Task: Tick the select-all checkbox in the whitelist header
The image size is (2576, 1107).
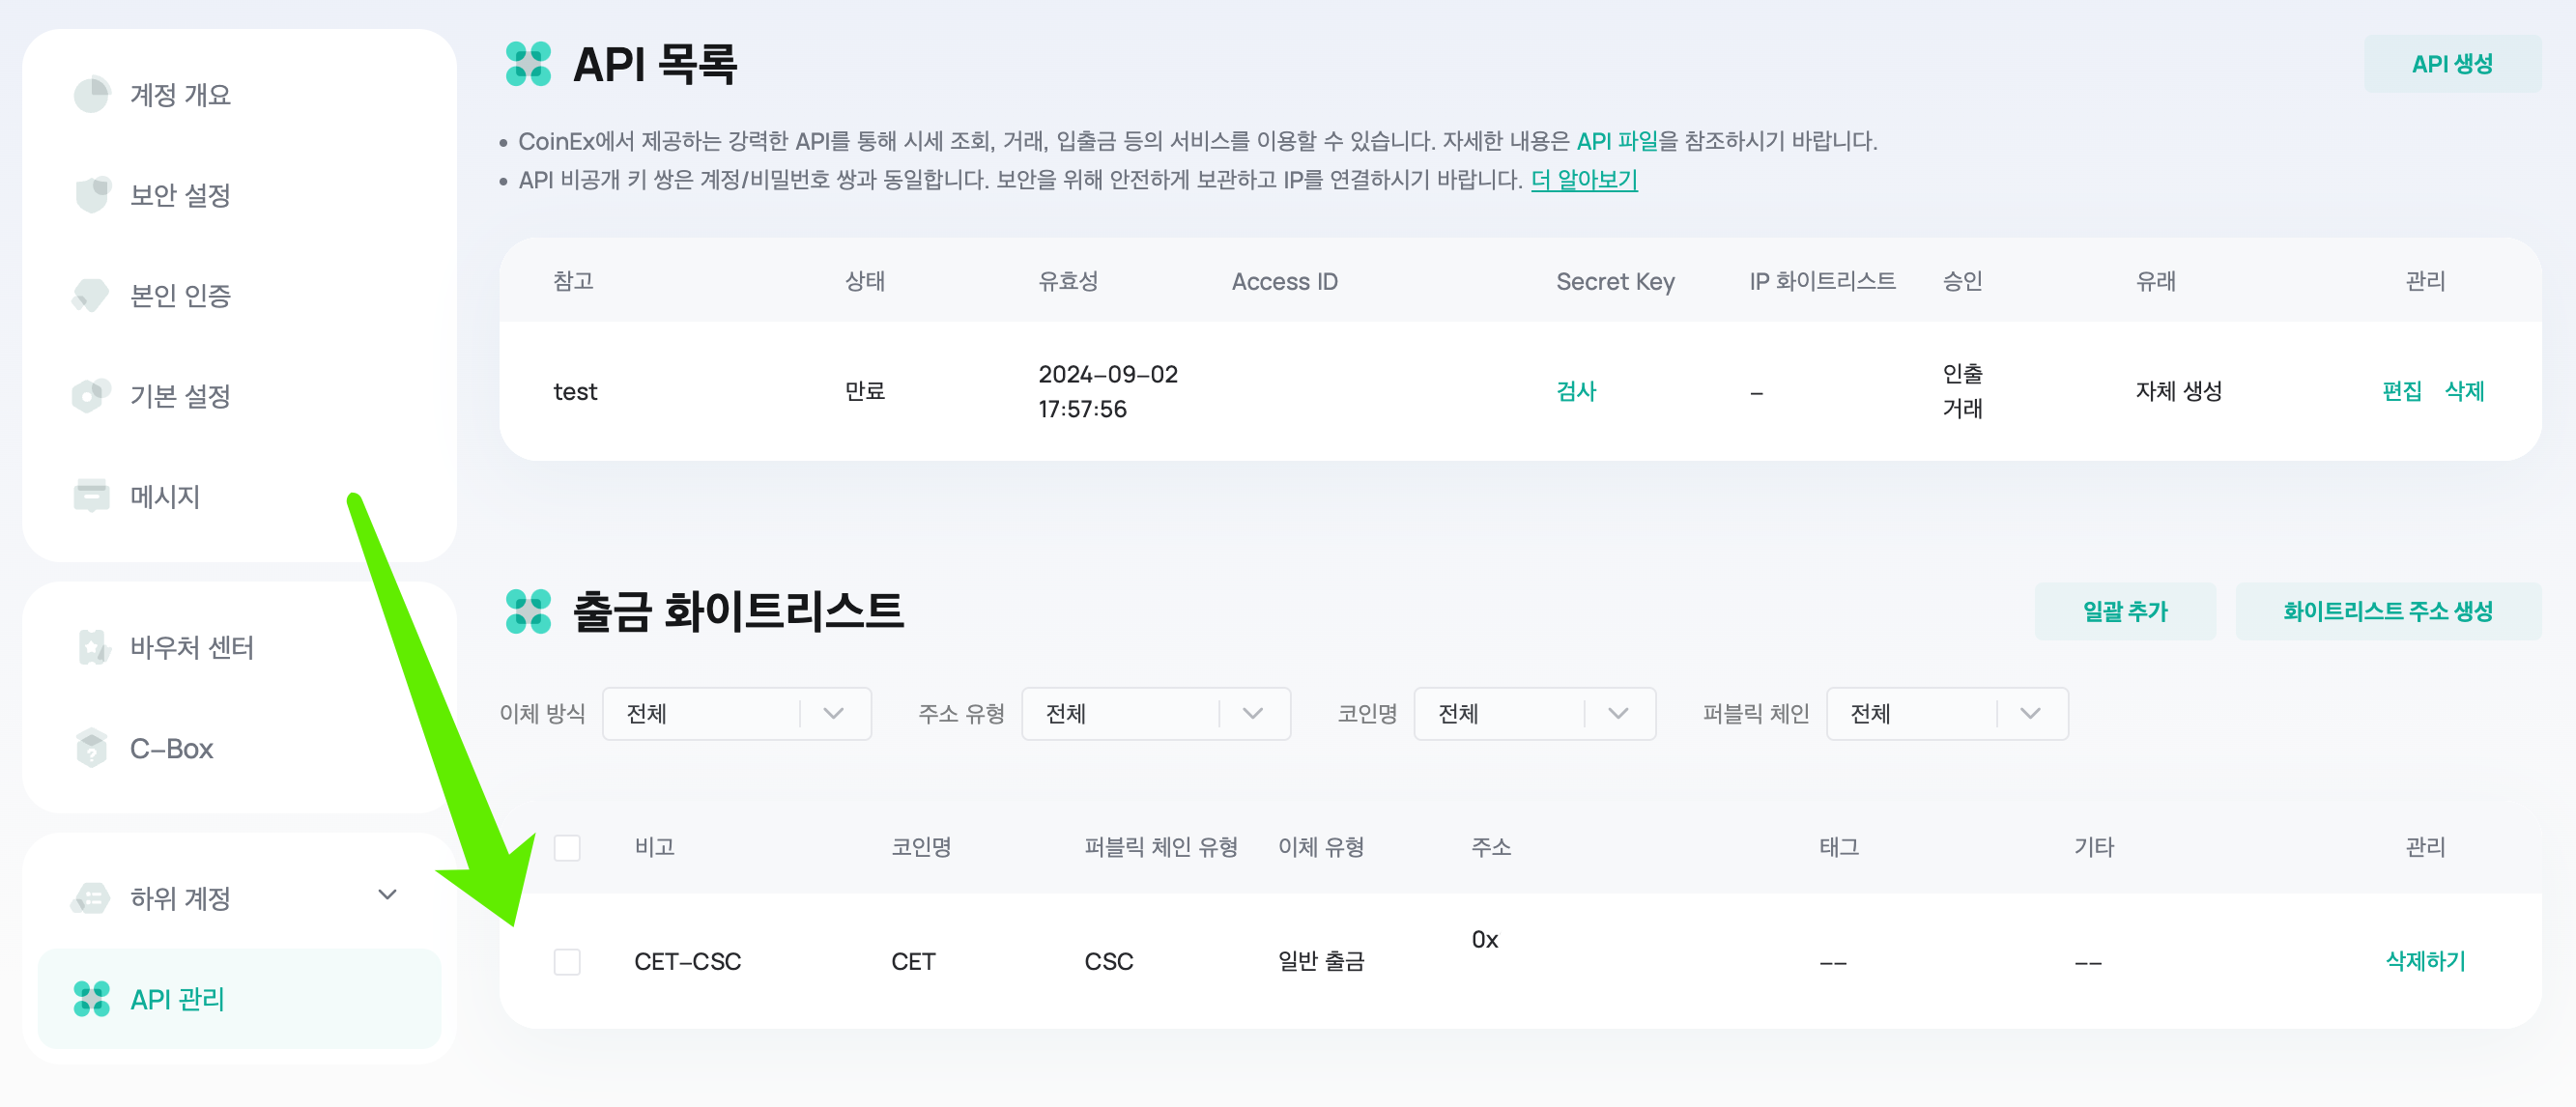Action: click(x=567, y=847)
